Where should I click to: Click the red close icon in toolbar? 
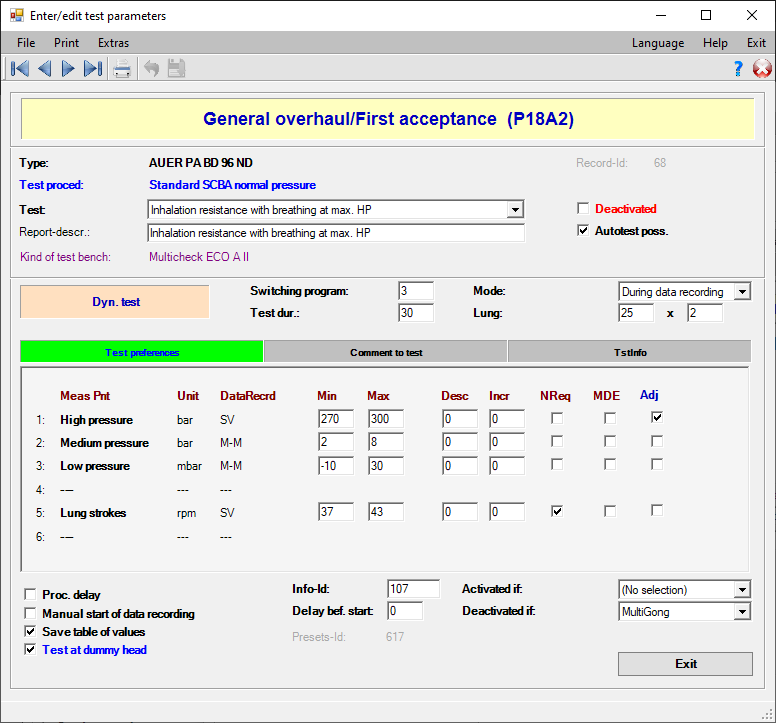(x=762, y=69)
